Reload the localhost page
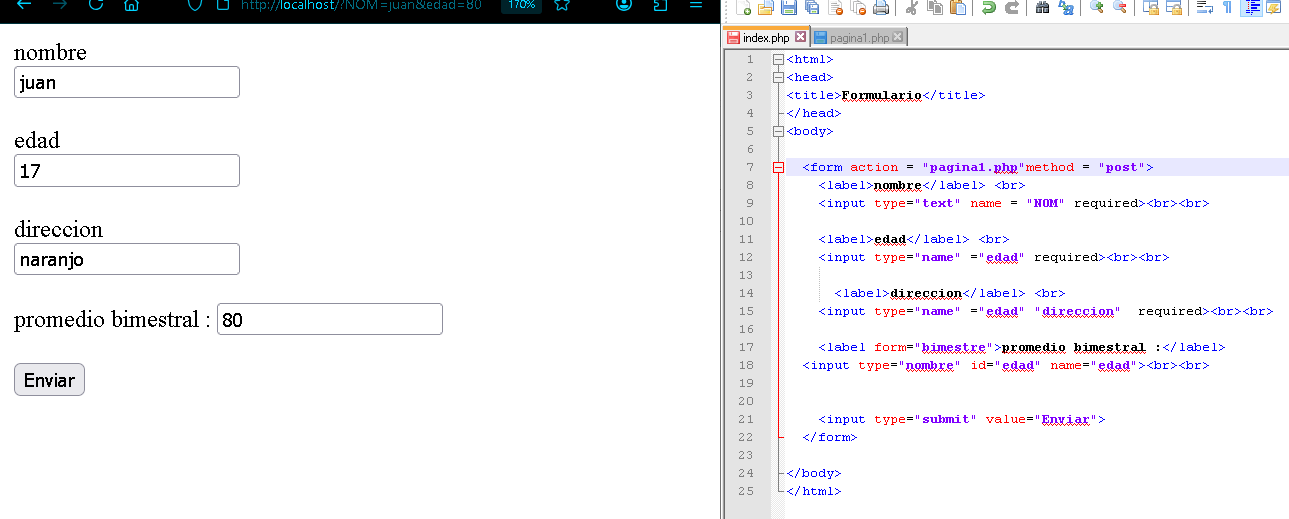This screenshot has height=519, width=1289. point(96,5)
